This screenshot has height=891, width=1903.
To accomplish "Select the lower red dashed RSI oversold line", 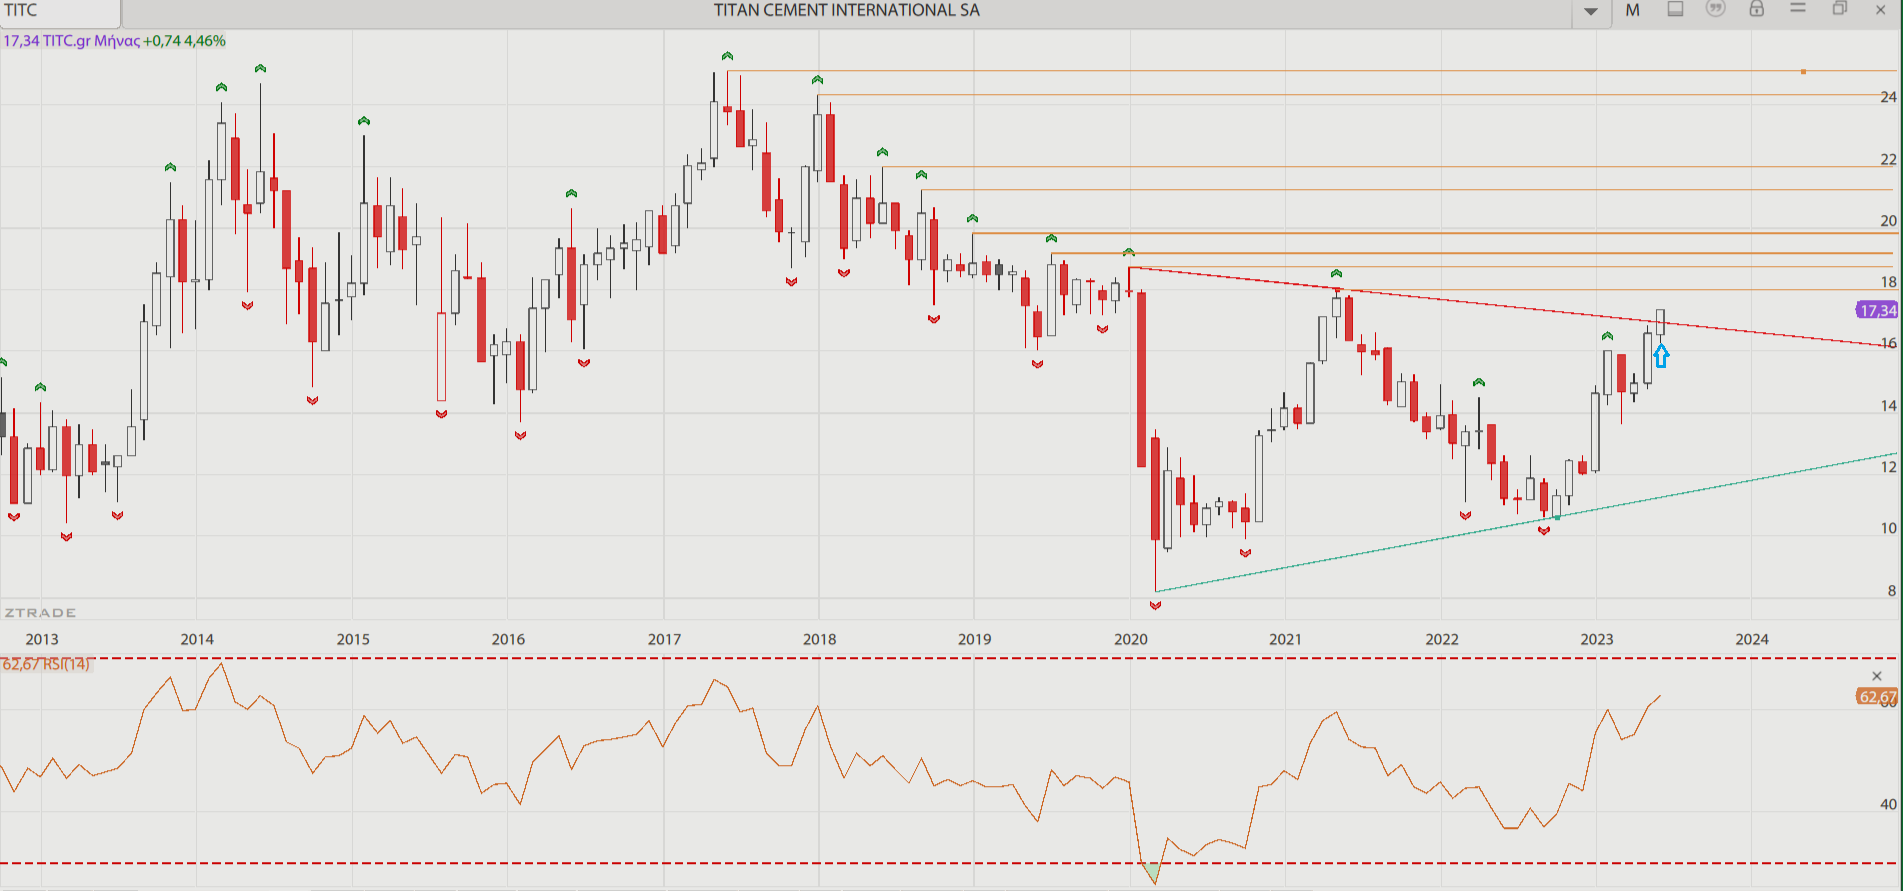I will click(x=948, y=863).
